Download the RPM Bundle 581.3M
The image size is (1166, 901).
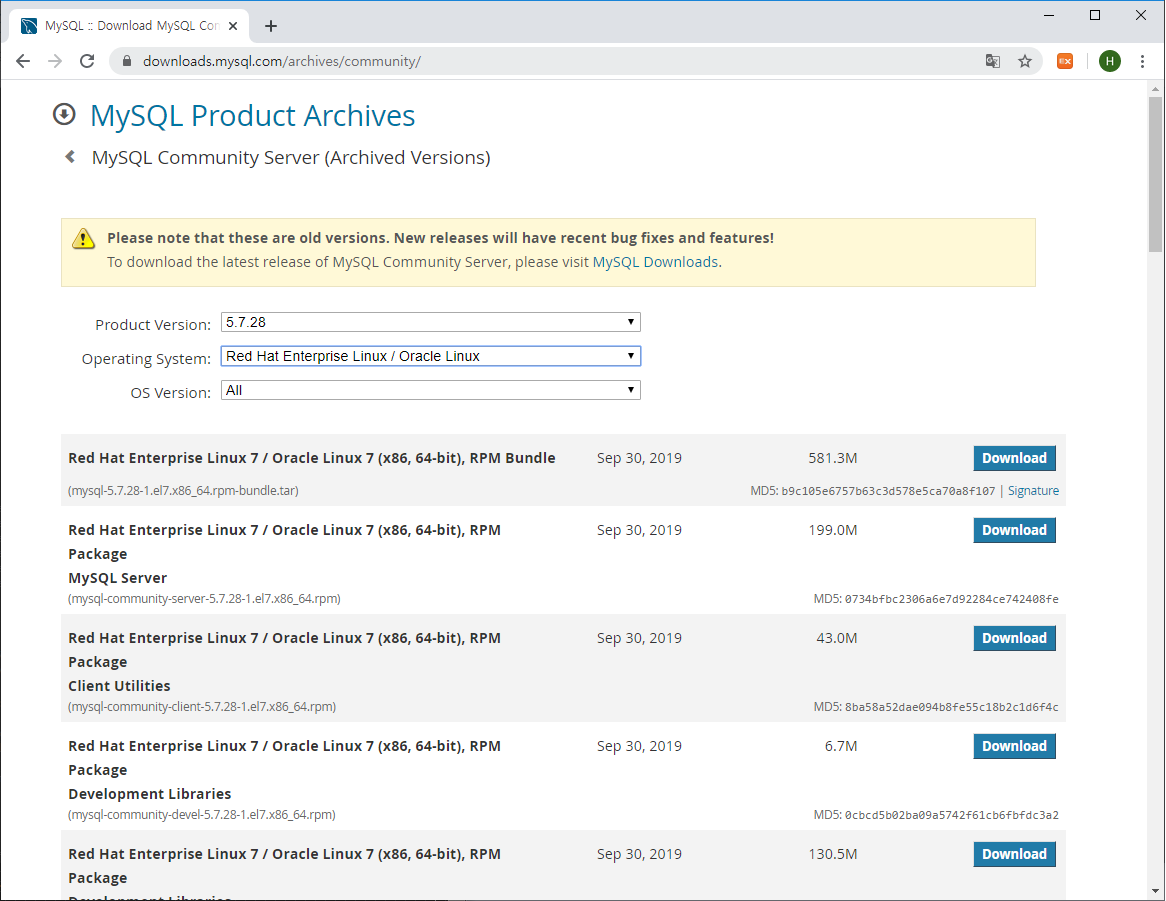click(x=1014, y=458)
